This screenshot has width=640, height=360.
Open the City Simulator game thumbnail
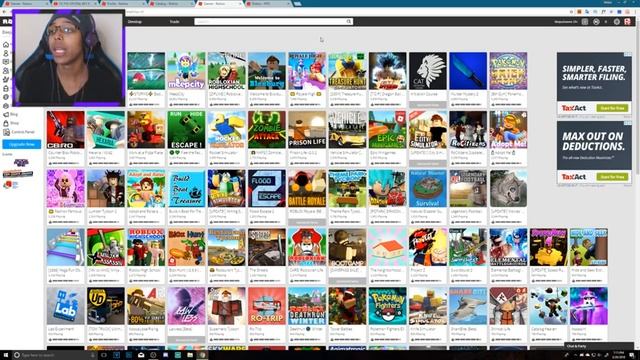click(428, 130)
